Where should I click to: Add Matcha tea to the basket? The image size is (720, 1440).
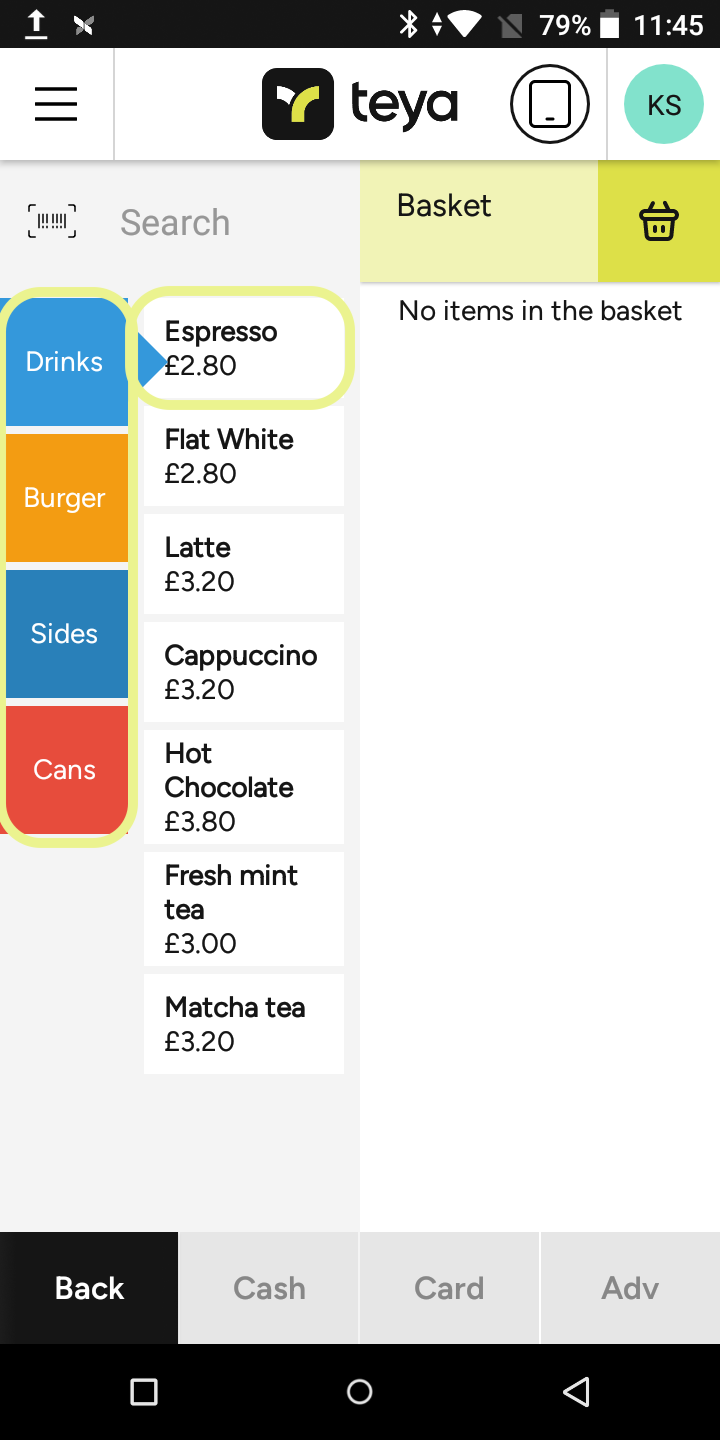click(244, 1024)
